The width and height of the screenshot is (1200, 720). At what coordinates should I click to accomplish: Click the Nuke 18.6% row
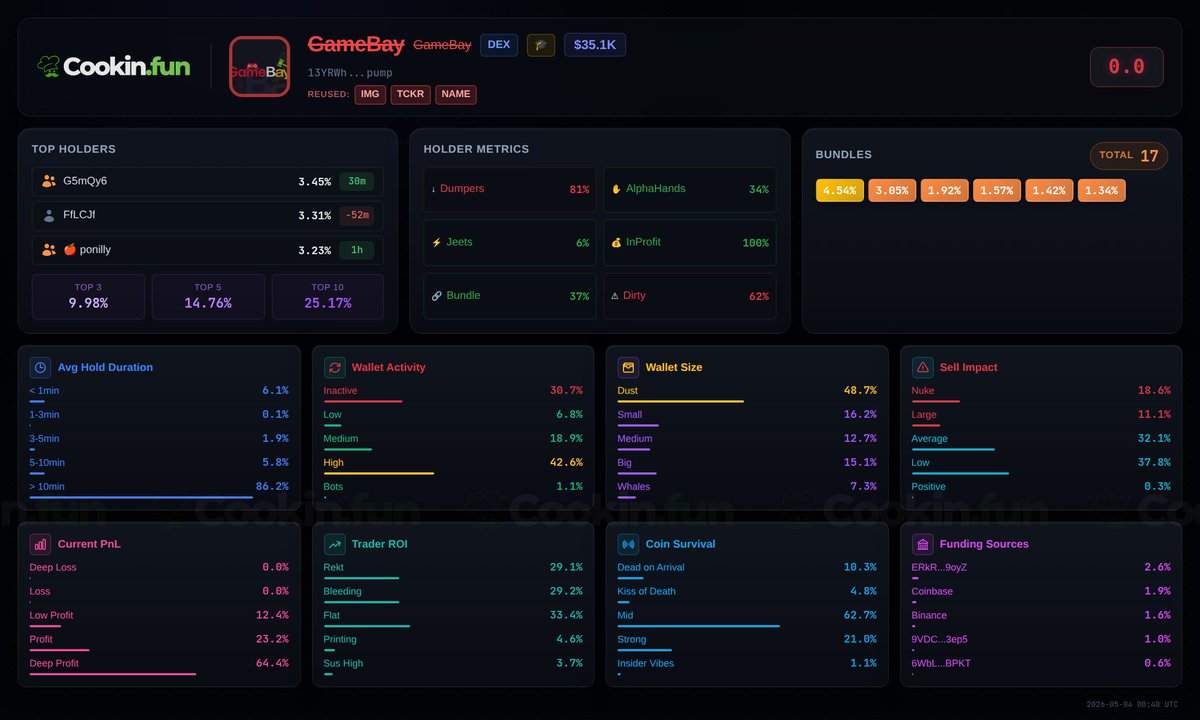(x=1041, y=392)
